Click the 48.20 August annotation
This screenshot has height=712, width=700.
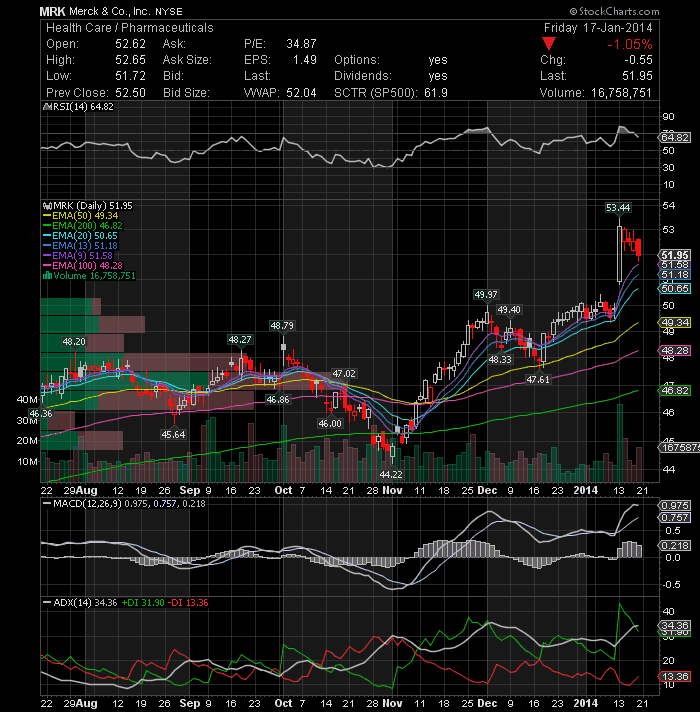[x=74, y=341]
